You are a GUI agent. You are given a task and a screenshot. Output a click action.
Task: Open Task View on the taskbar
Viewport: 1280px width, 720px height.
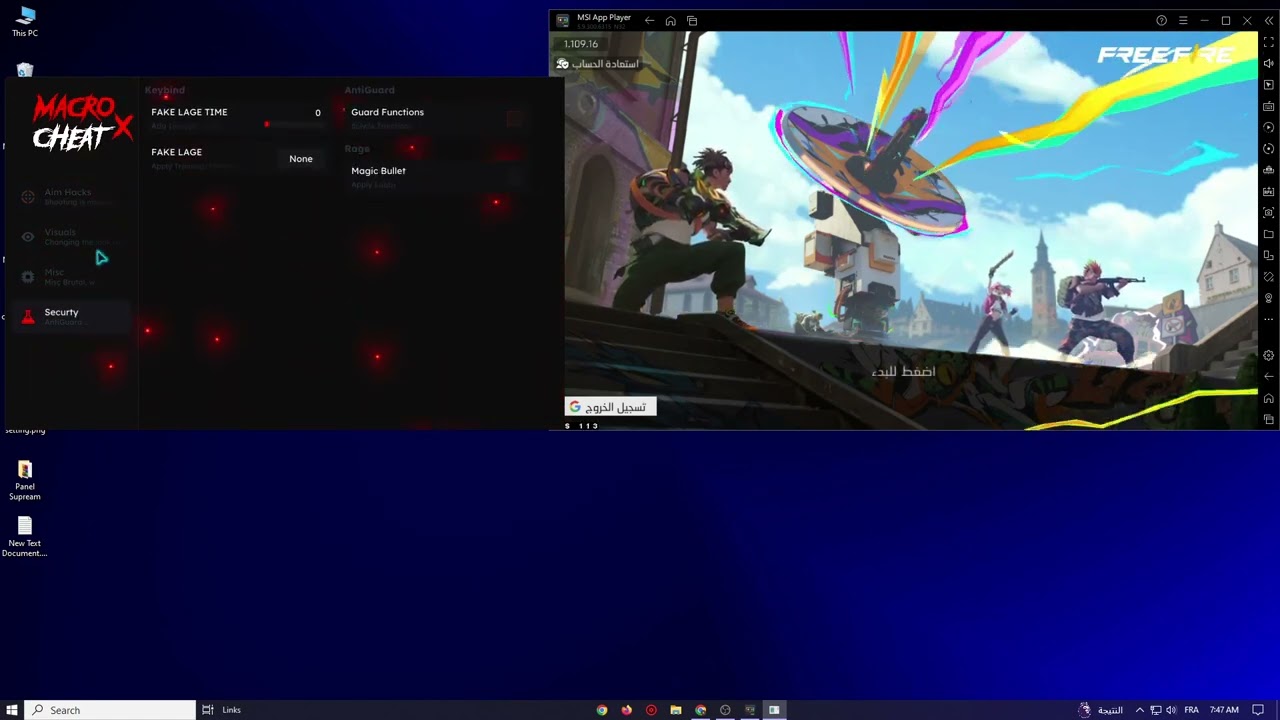pos(208,710)
